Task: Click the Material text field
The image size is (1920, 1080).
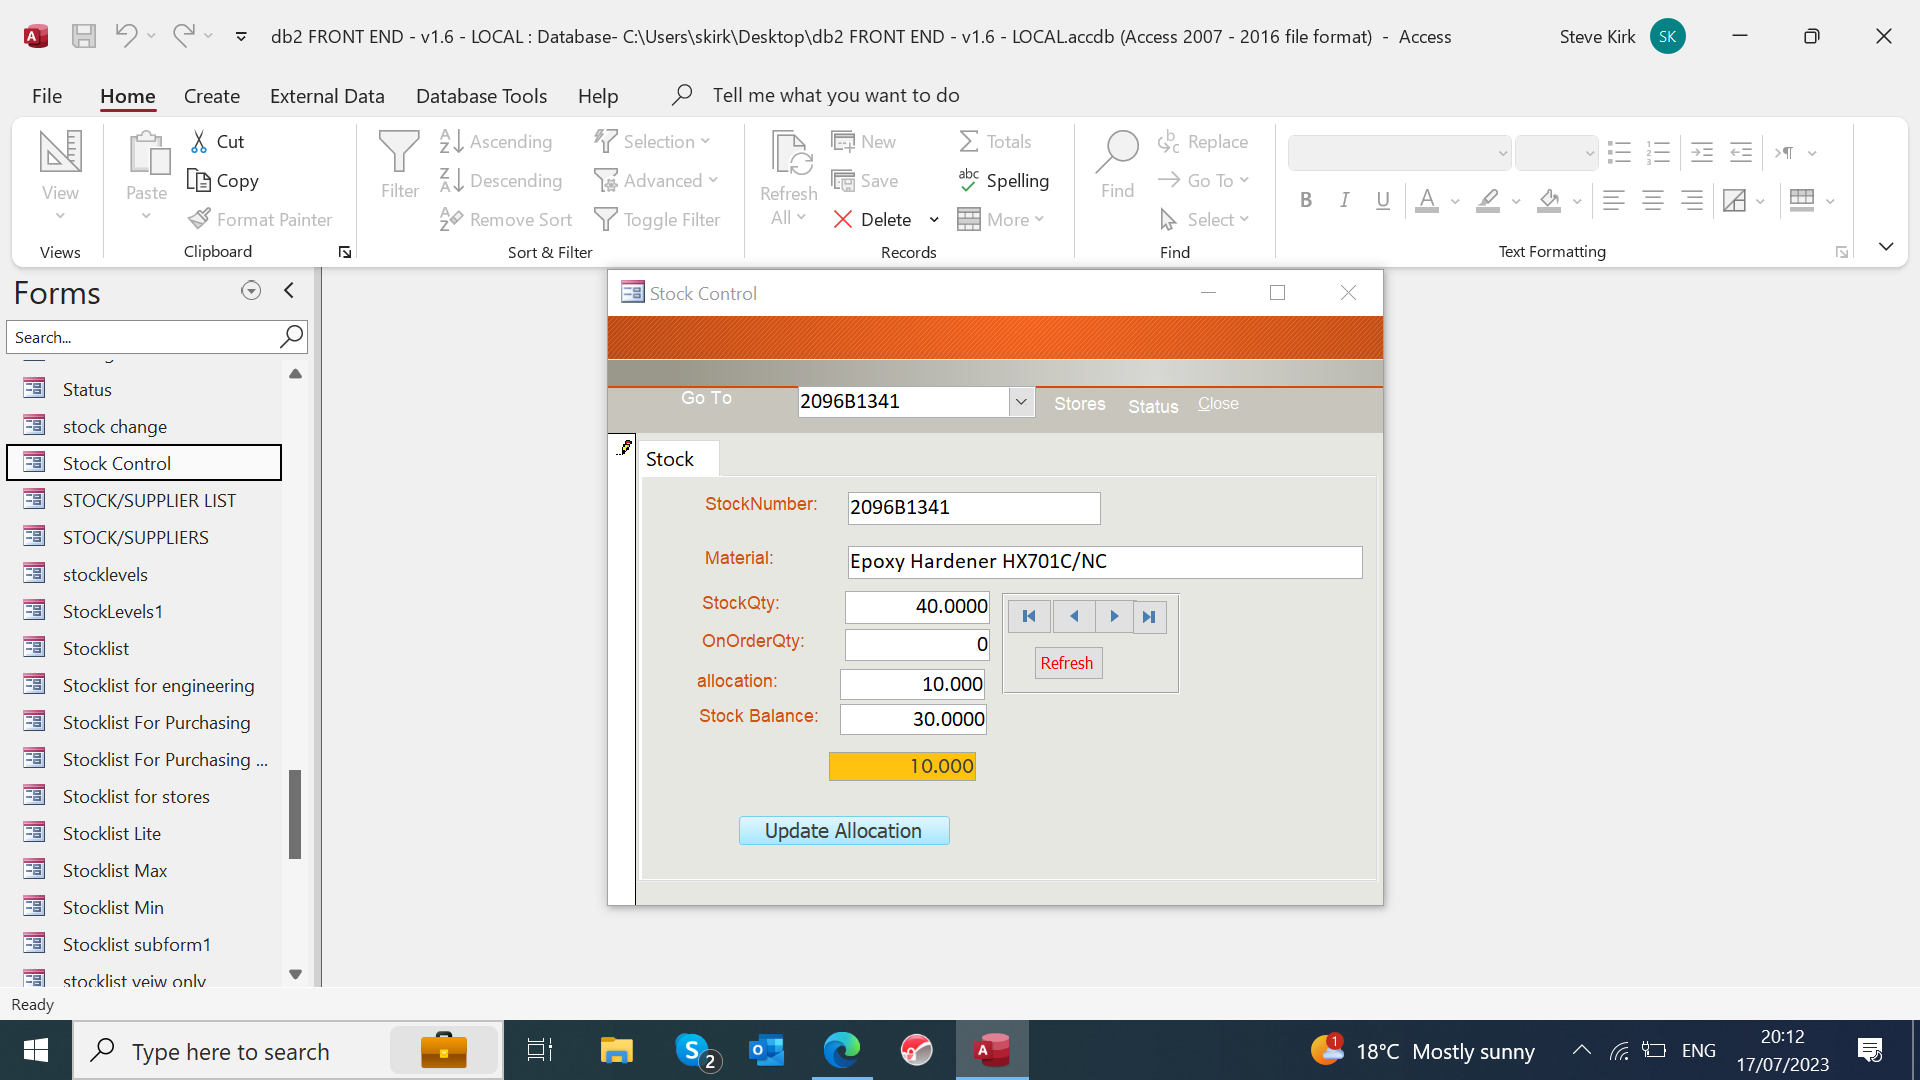Action: coord(1104,561)
